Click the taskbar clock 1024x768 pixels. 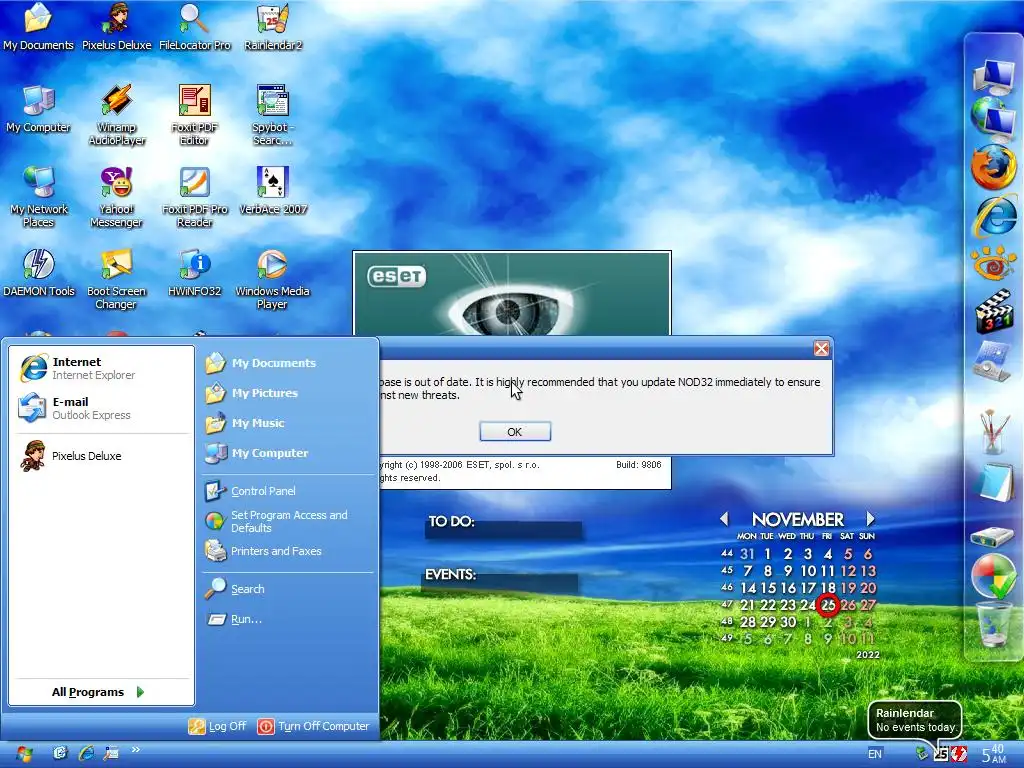(993, 754)
